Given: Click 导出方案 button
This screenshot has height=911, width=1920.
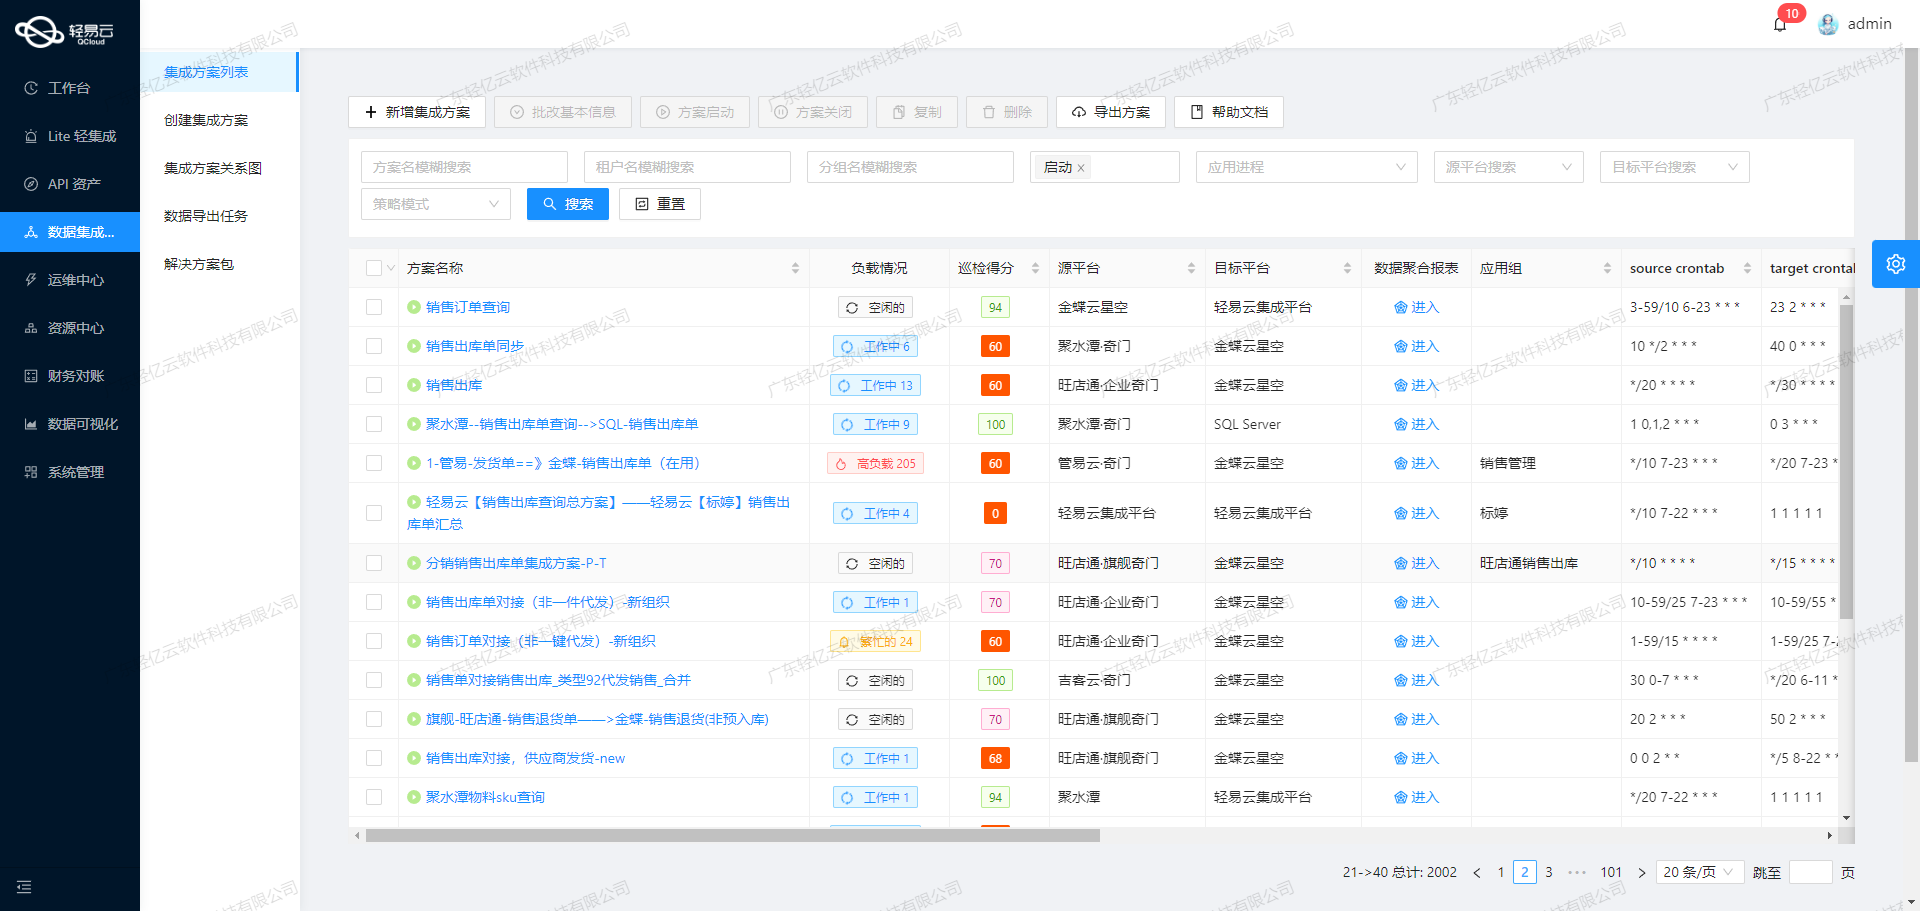Looking at the screenshot, I should (x=1110, y=112).
